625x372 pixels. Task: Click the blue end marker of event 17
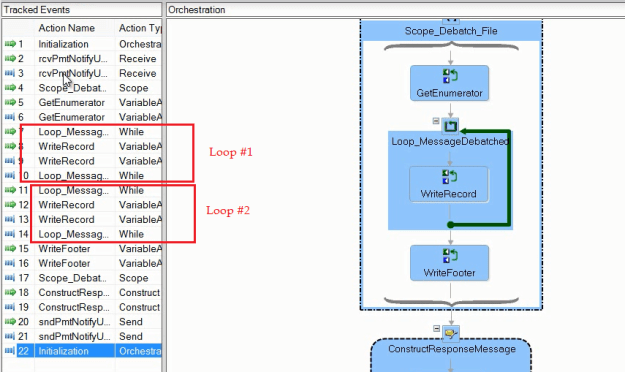click(10, 278)
